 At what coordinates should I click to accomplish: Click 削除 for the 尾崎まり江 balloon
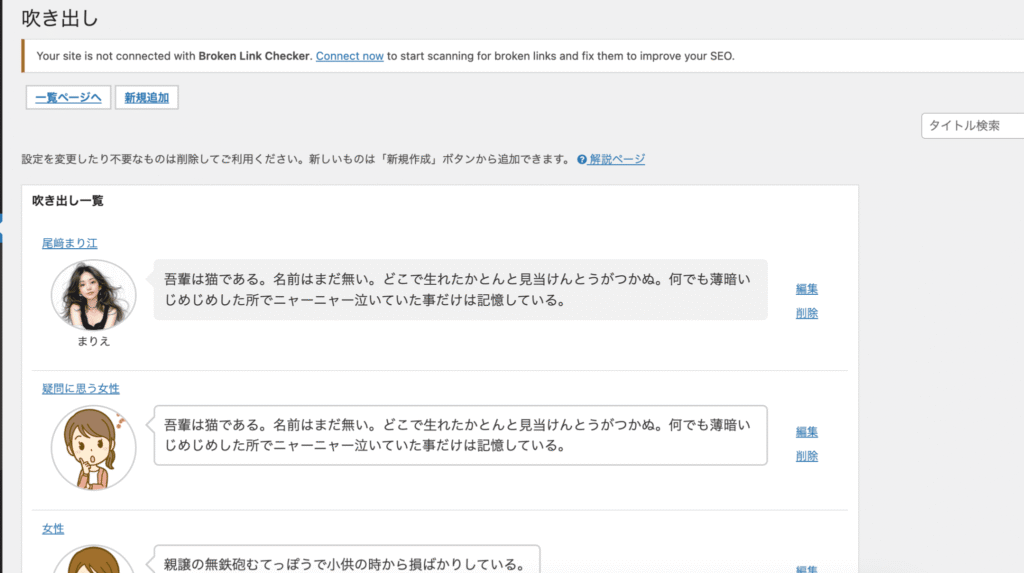807,313
